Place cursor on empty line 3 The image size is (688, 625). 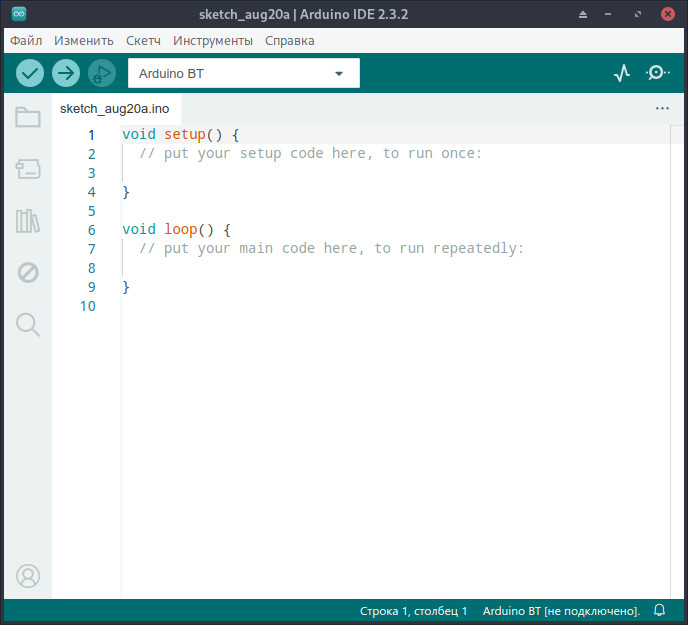[395, 172]
